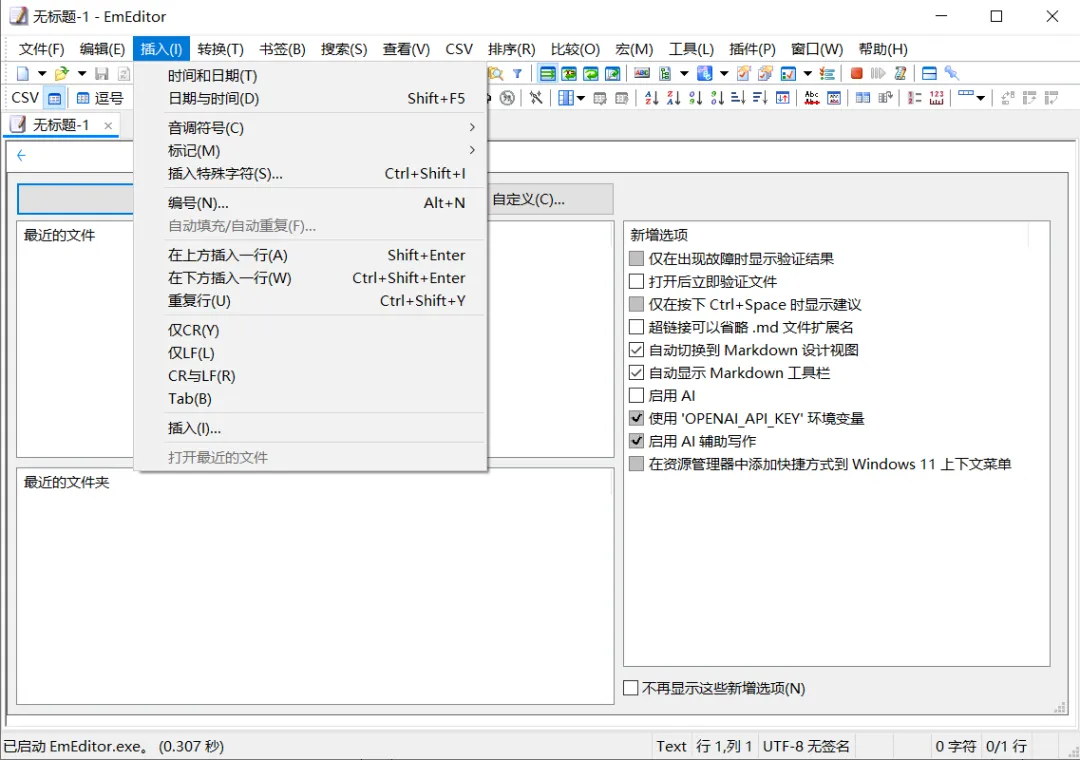The image size is (1080, 760).
Task: Open the dropdown arrow beside New file icon
Action: (41, 73)
